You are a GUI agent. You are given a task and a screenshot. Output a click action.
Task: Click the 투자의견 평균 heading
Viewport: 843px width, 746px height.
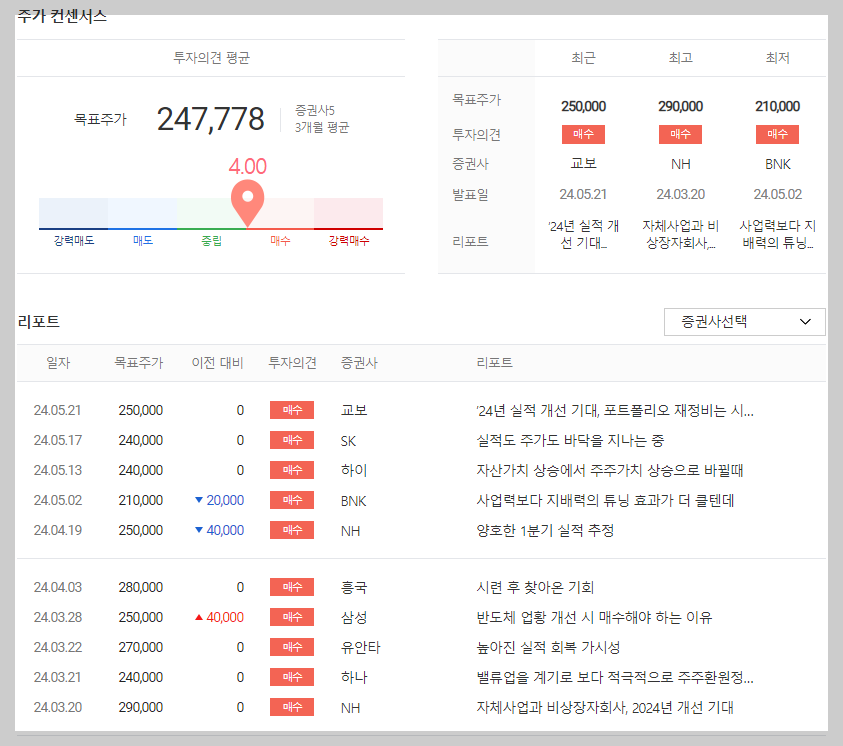pos(211,58)
